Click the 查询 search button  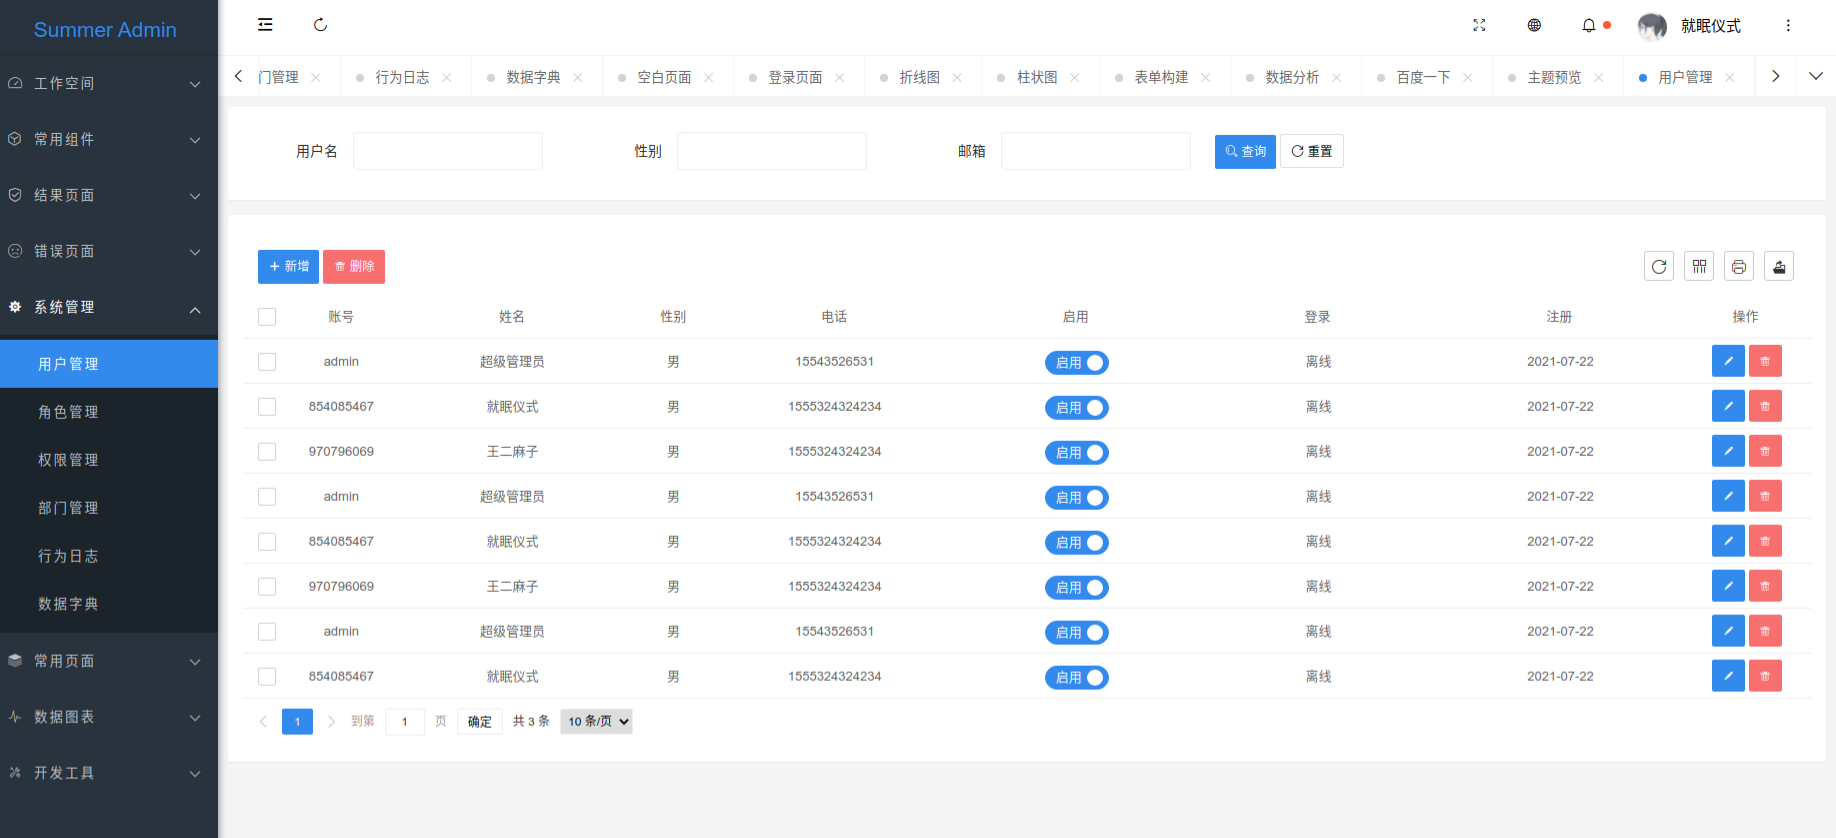pos(1245,151)
